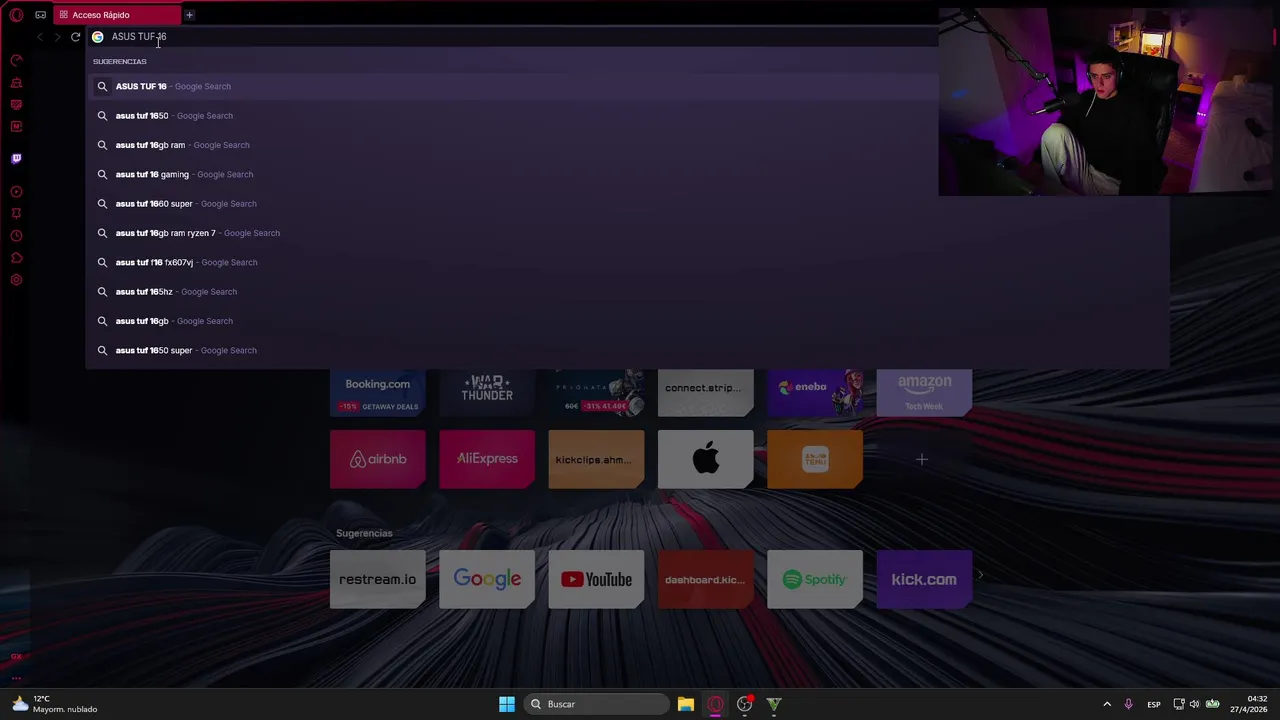
Task: Open the striped panel icon in sidebar
Action: point(16,105)
